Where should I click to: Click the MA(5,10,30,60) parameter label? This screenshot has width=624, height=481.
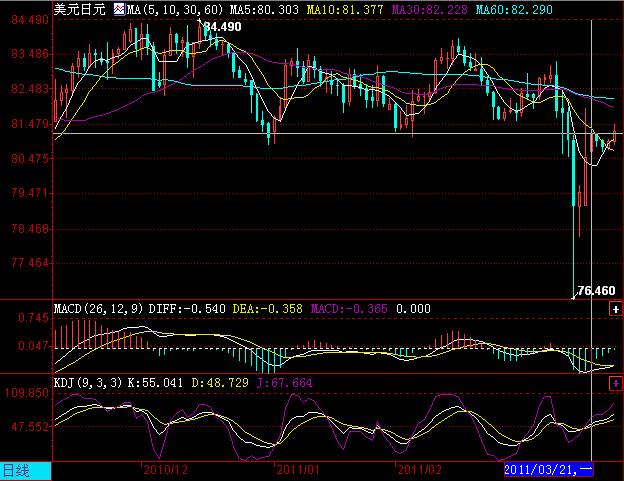pos(175,10)
